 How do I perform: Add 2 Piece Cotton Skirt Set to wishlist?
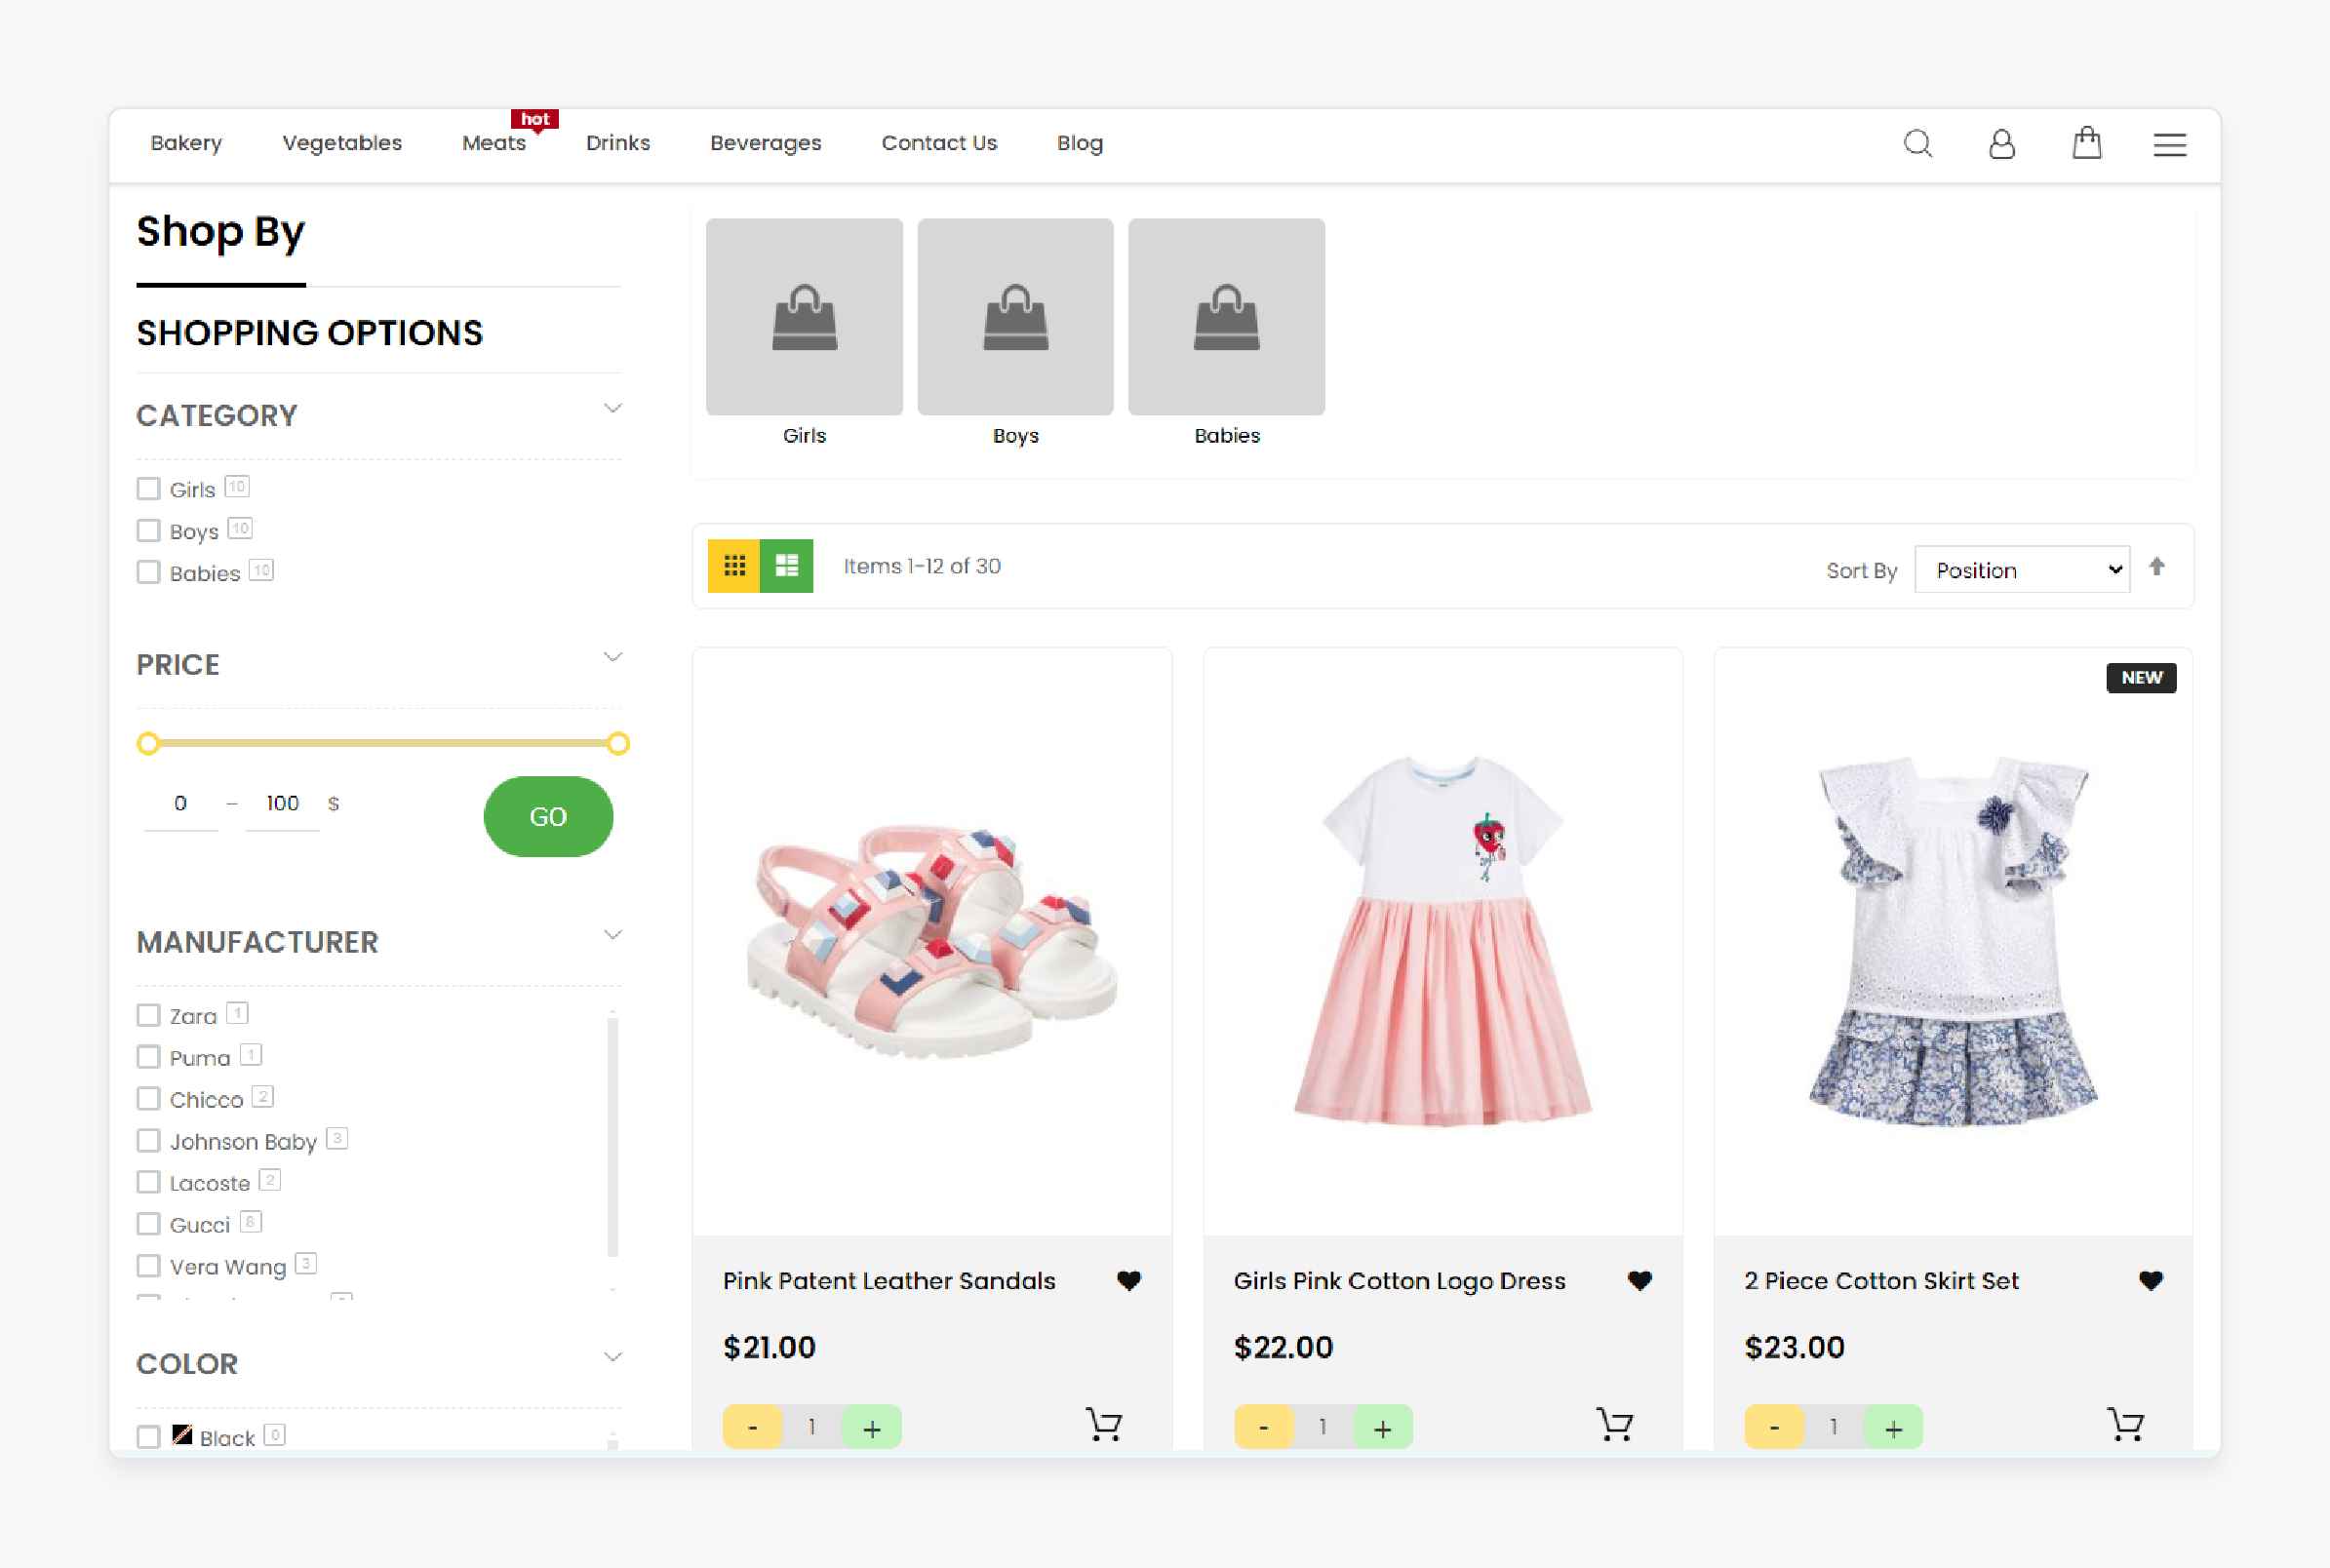click(2151, 1281)
